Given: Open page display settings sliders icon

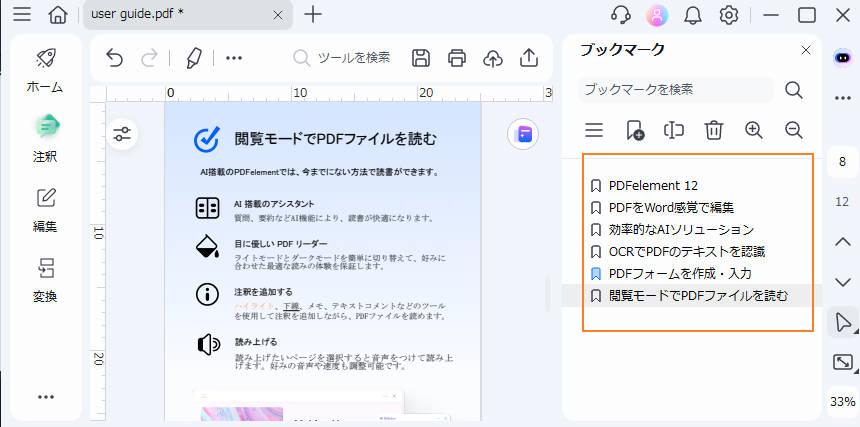Looking at the screenshot, I should [x=122, y=134].
